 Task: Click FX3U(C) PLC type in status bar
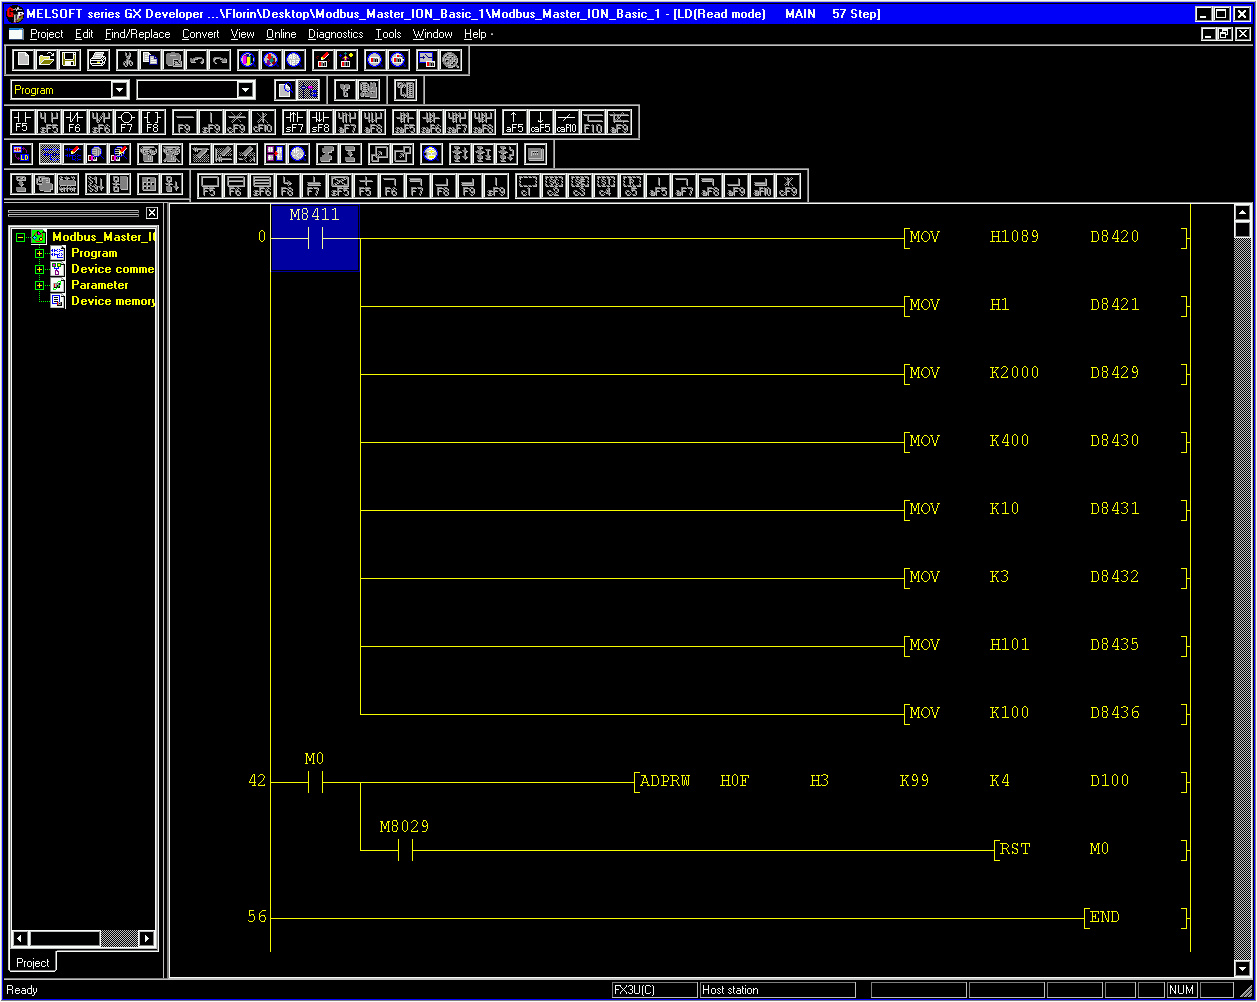point(654,990)
